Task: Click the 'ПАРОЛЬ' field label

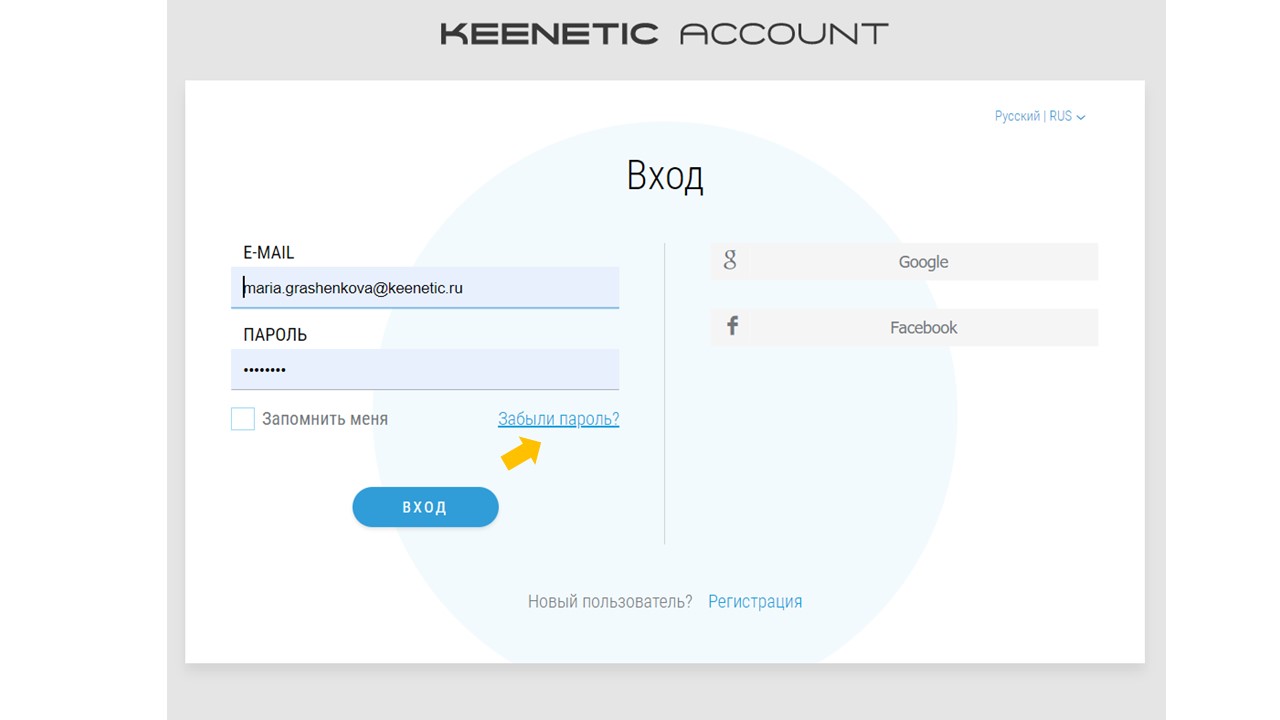Action: (x=275, y=335)
